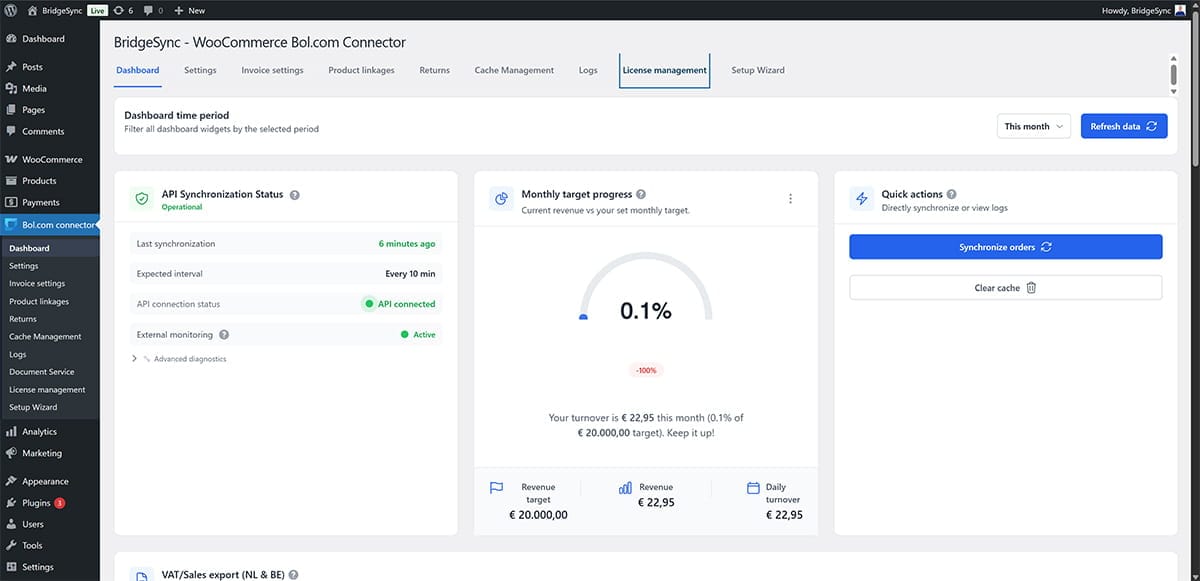Click the Revenue target flag icon
The height and width of the screenshot is (581, 1200).
pos(496,487)
